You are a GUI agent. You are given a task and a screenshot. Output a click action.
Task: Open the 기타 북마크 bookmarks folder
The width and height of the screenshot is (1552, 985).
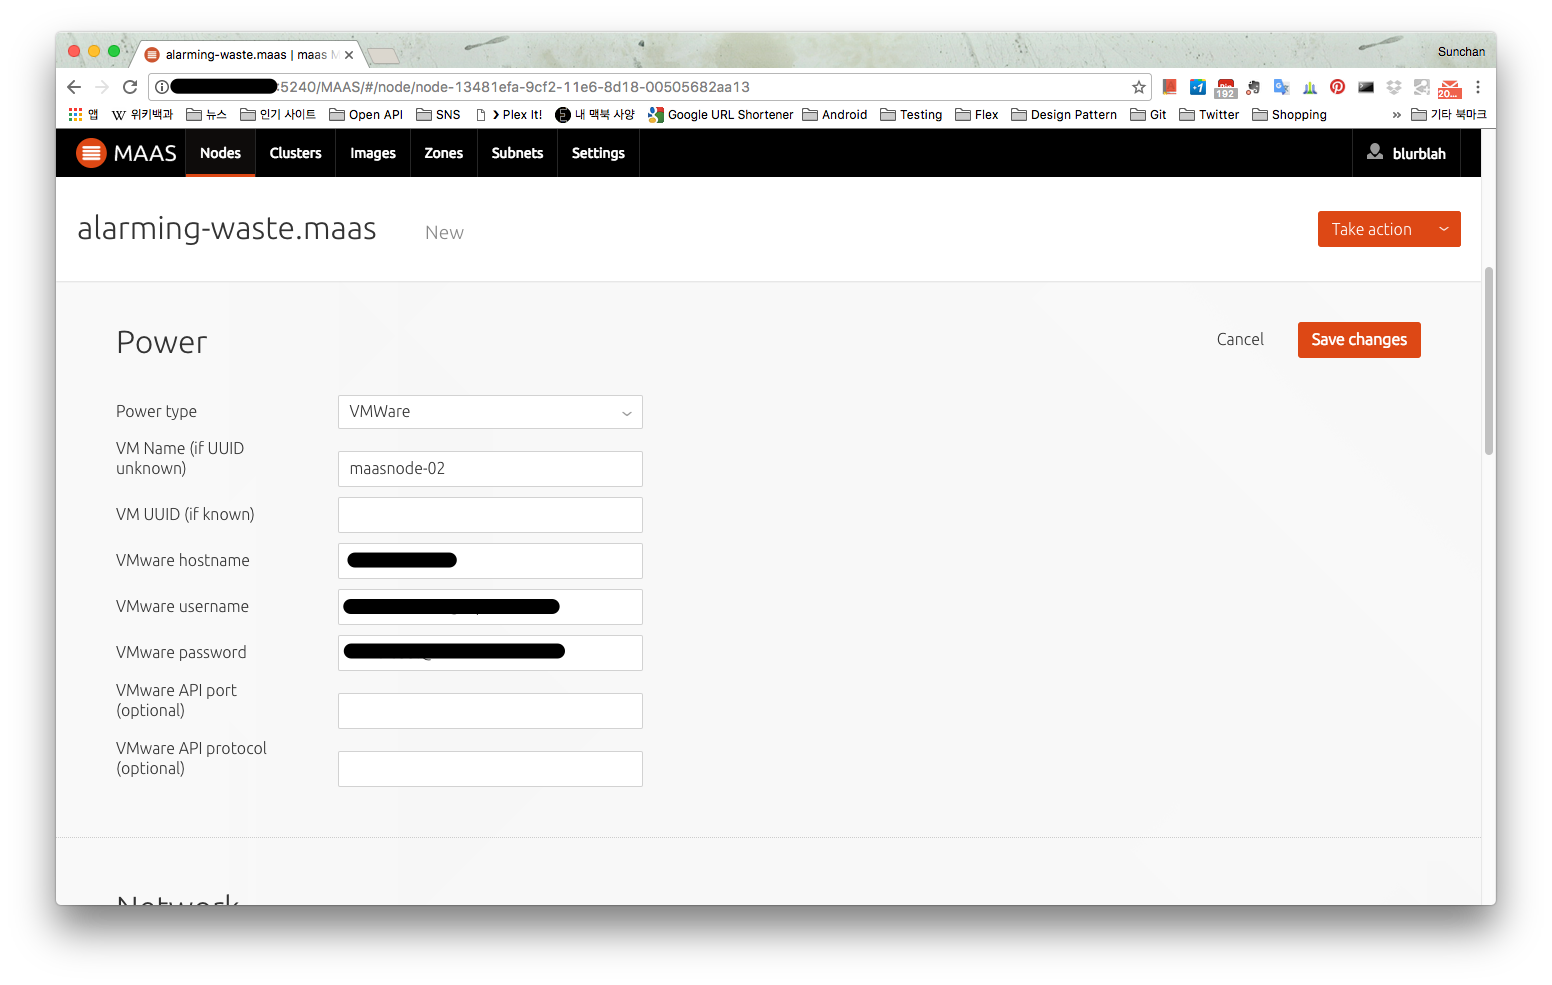[x=1449, y=114]
